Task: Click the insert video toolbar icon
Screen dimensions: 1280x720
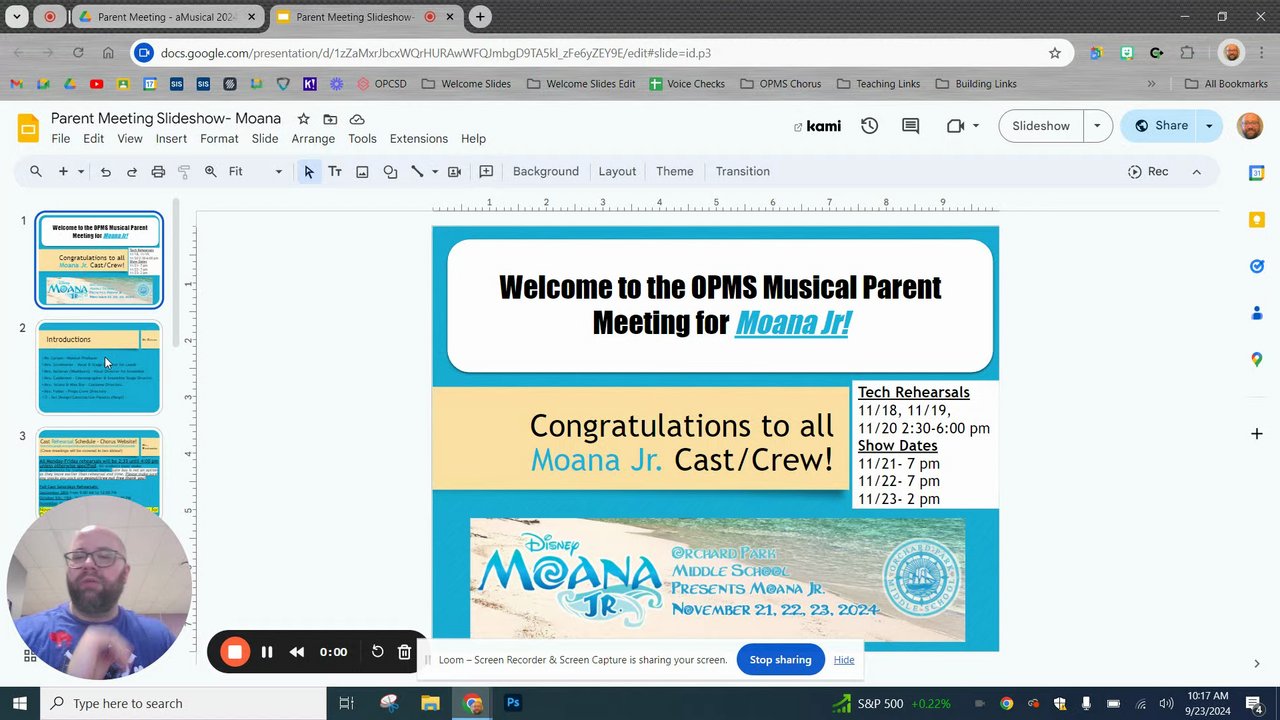Action: [x=454, y=172]
